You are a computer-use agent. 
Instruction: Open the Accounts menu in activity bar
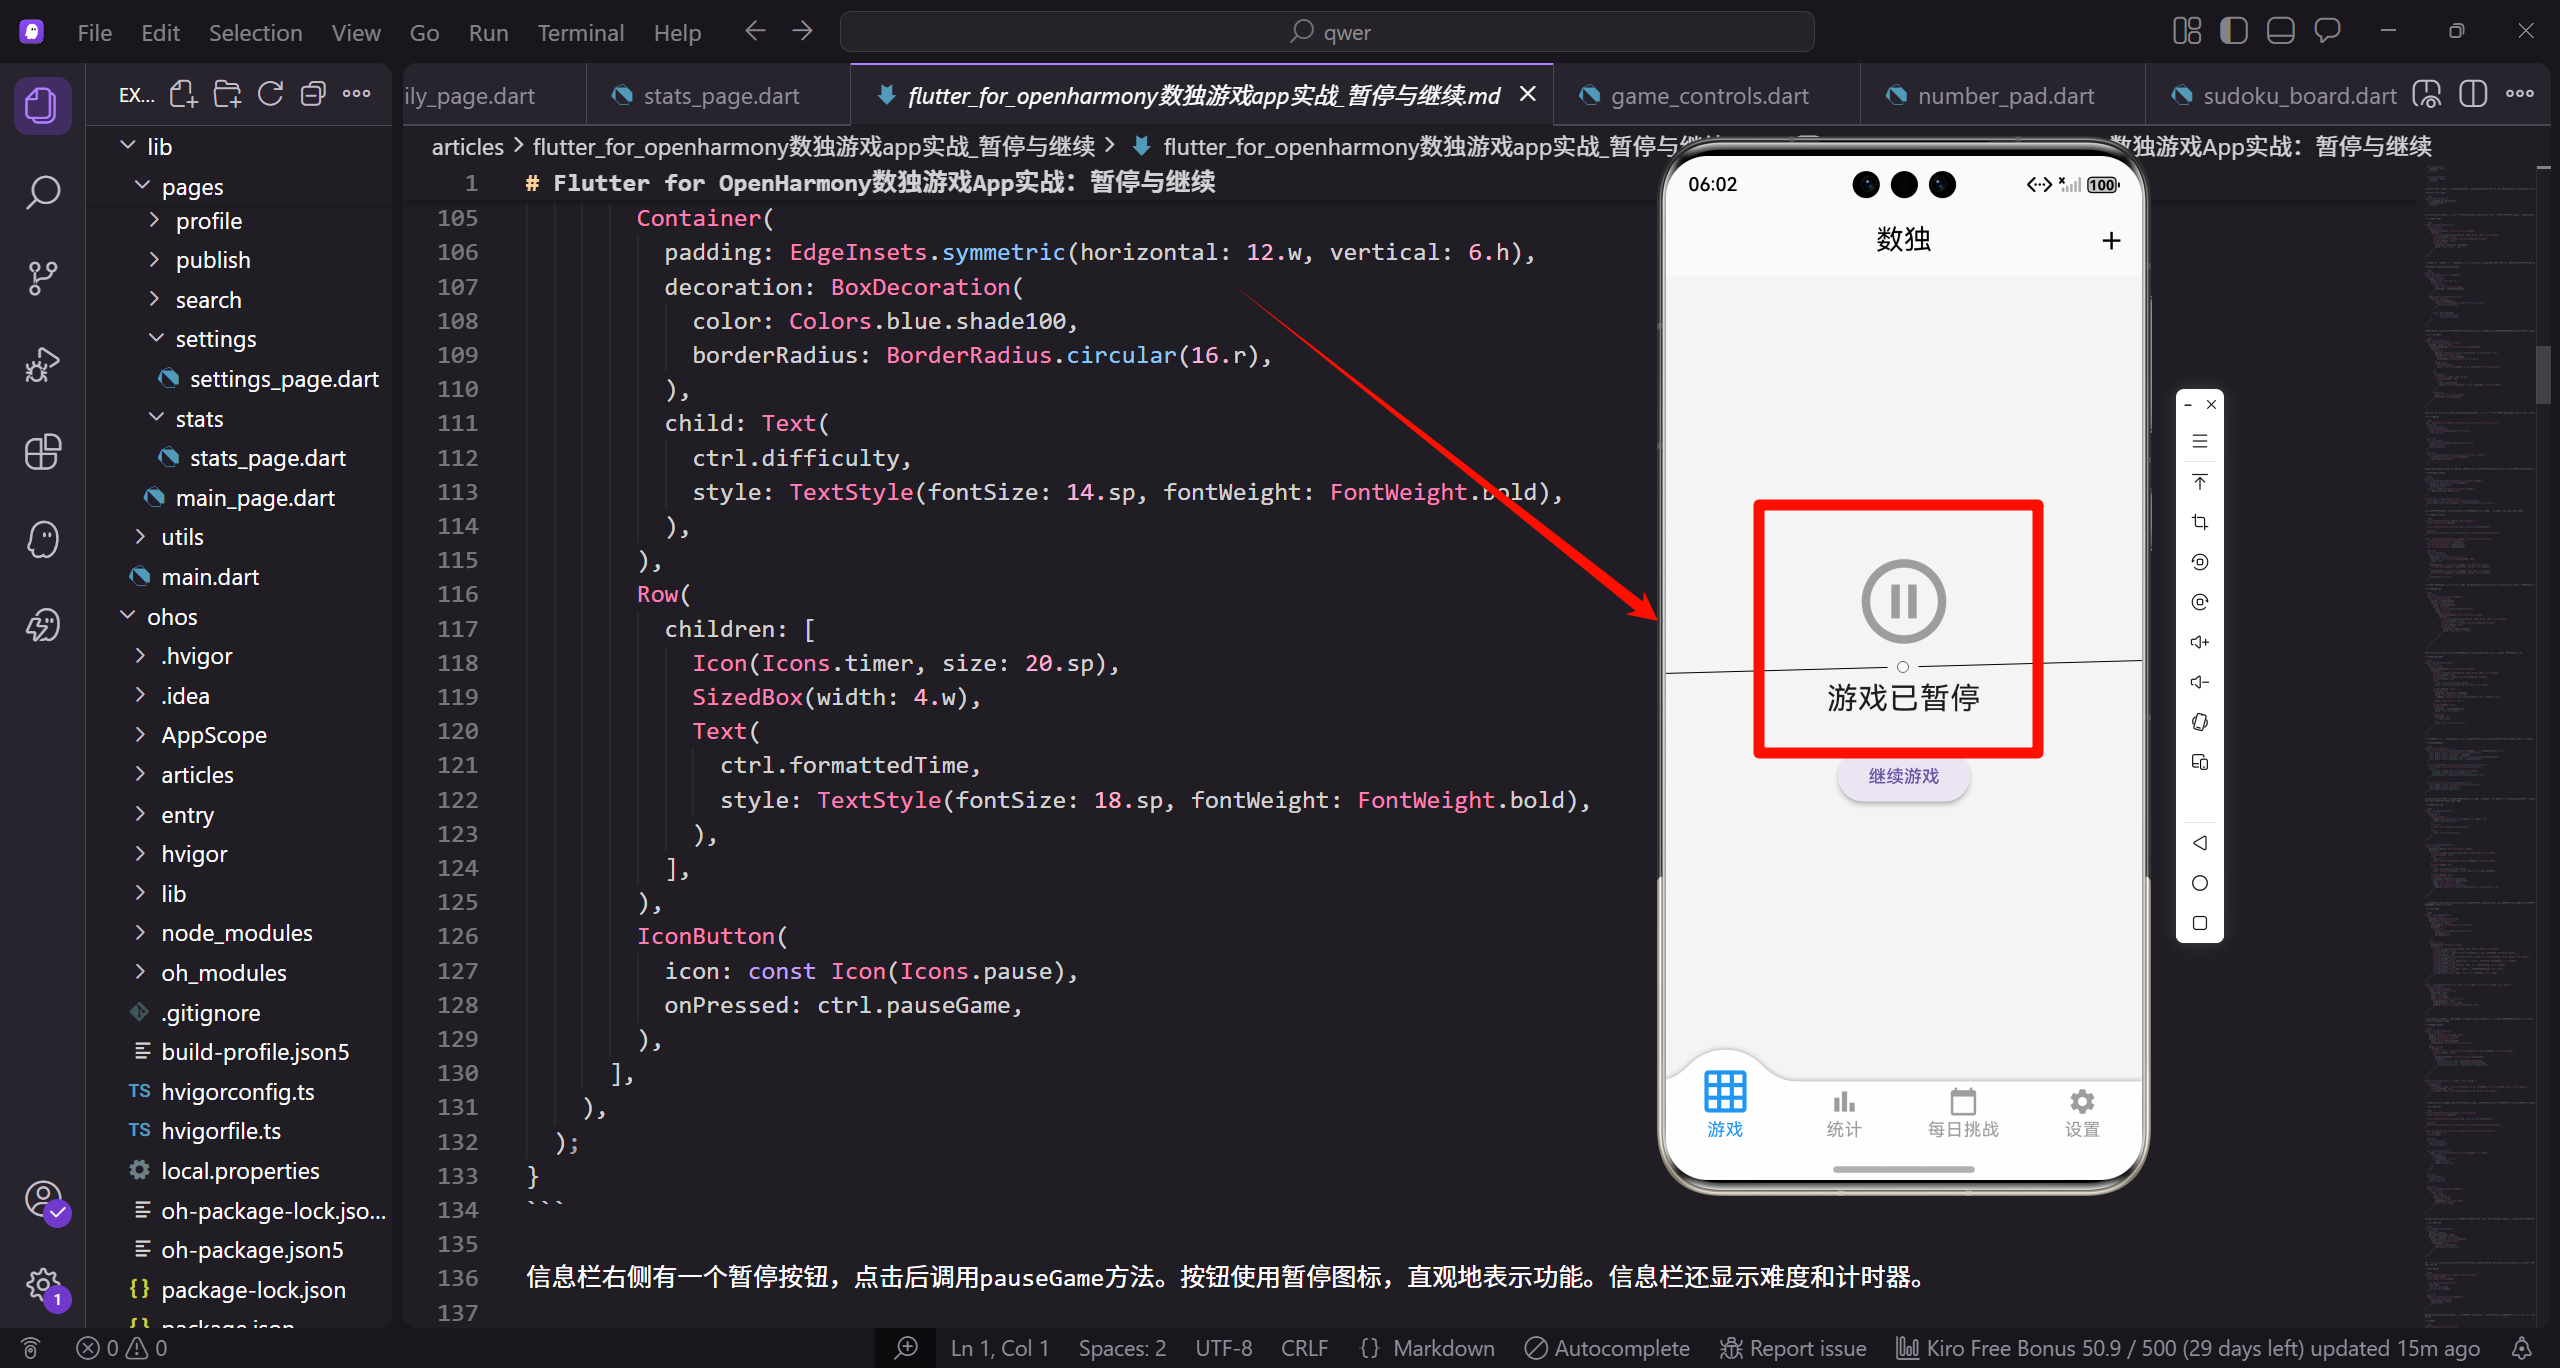click(x=44, y=1199)
